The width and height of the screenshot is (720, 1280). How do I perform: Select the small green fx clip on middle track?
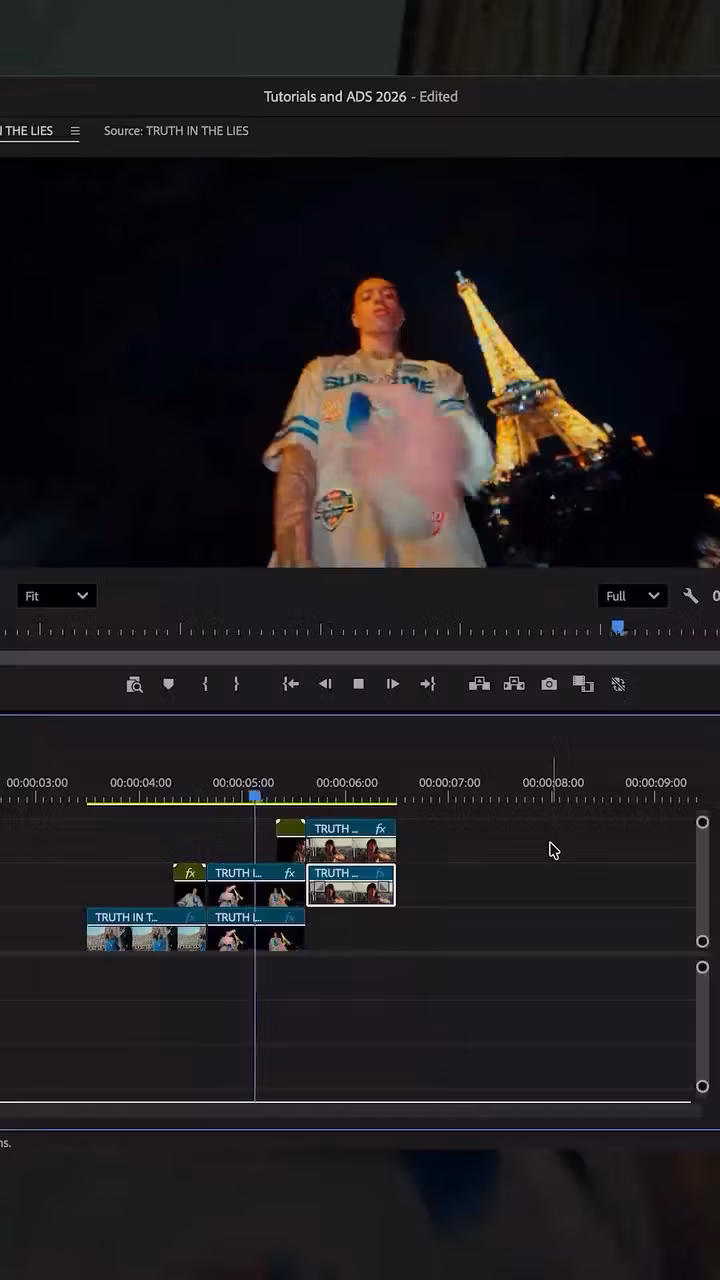(x=190, y=885)
